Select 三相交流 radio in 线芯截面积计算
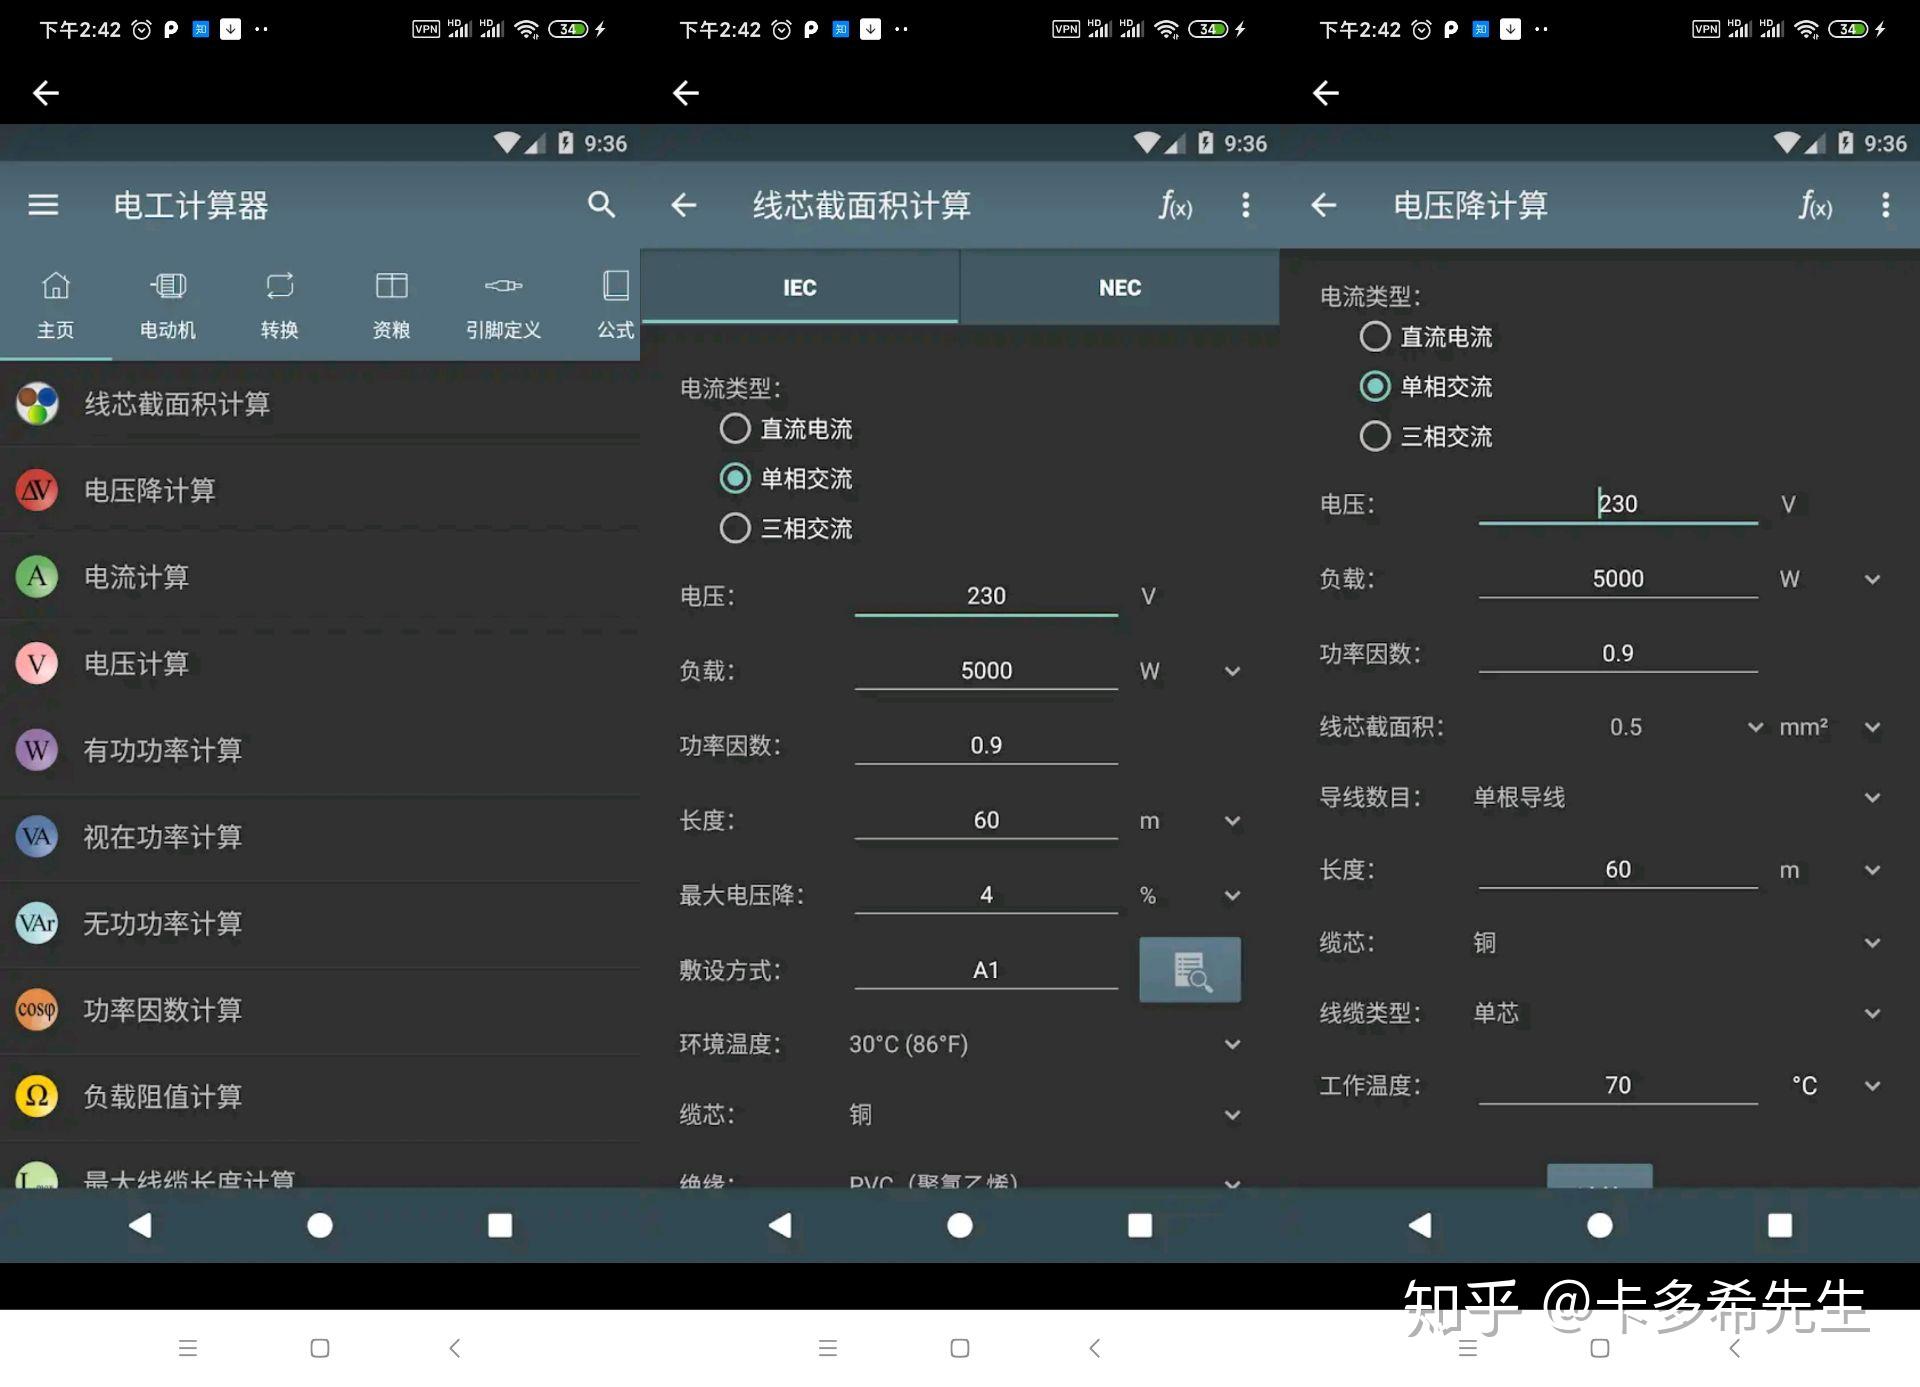The image size is (1920, 1387). point(735,528)
